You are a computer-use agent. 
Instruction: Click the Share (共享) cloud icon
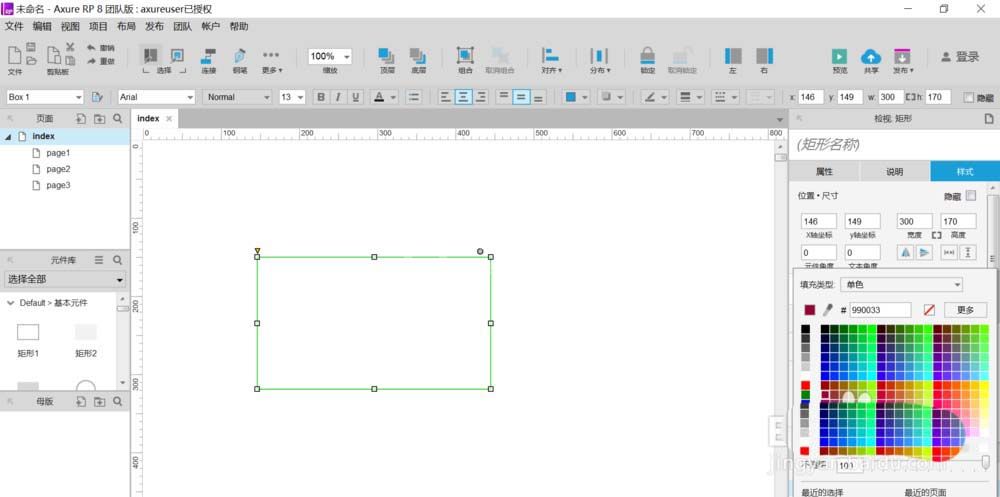871,56
